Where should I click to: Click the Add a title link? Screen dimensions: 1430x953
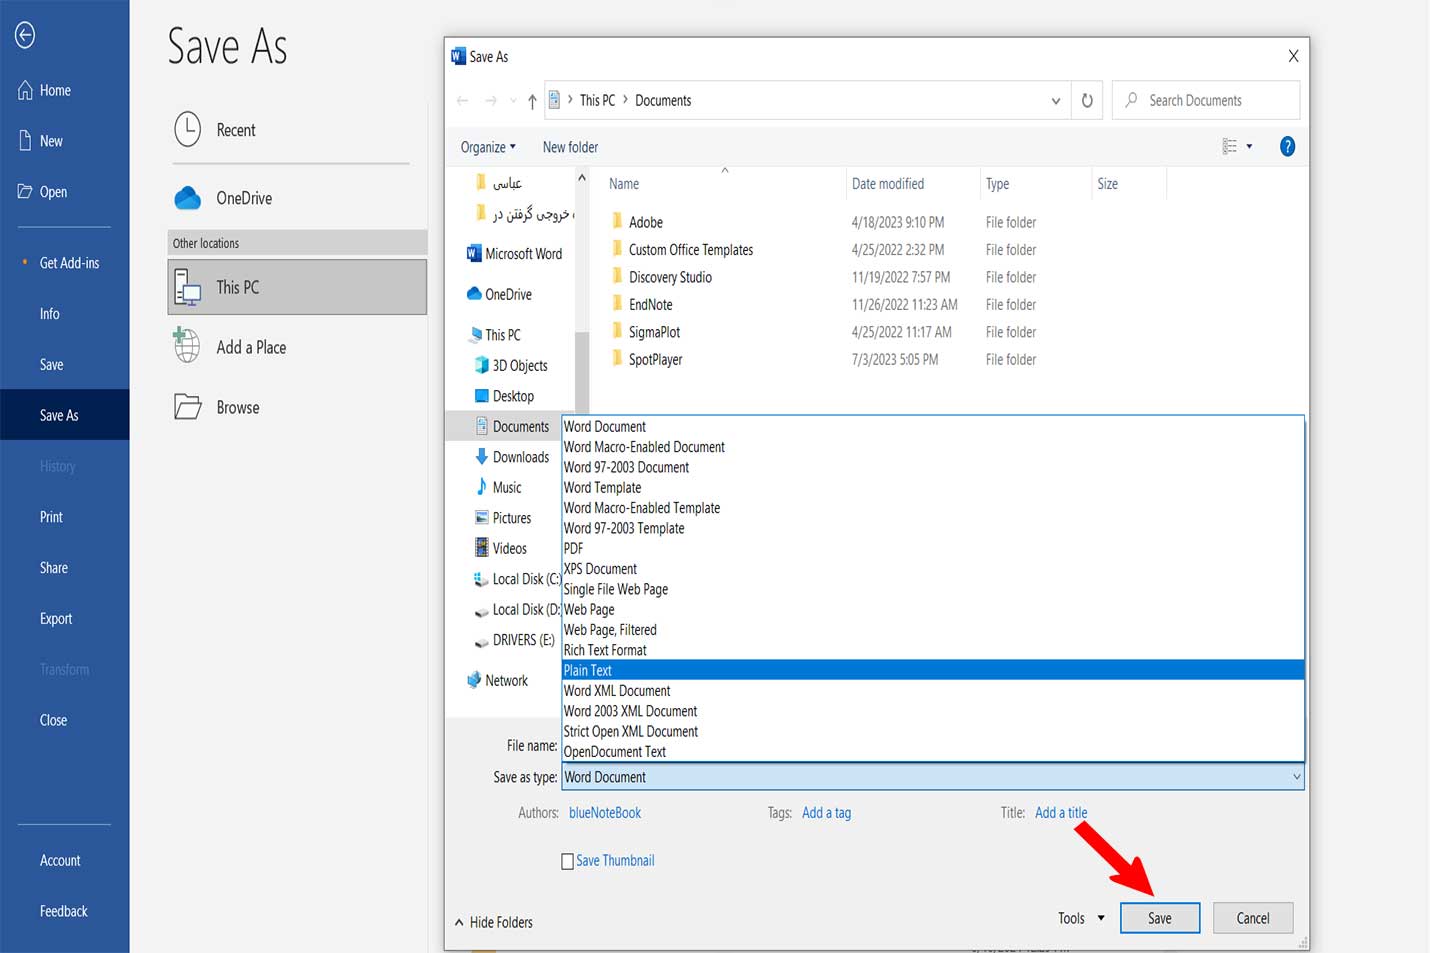[x=1061, y=813]
